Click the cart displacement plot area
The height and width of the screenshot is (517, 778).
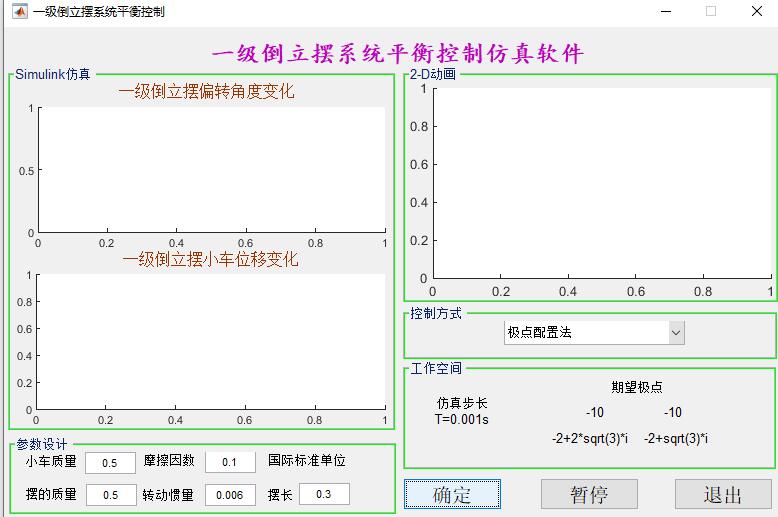point(211,342)
